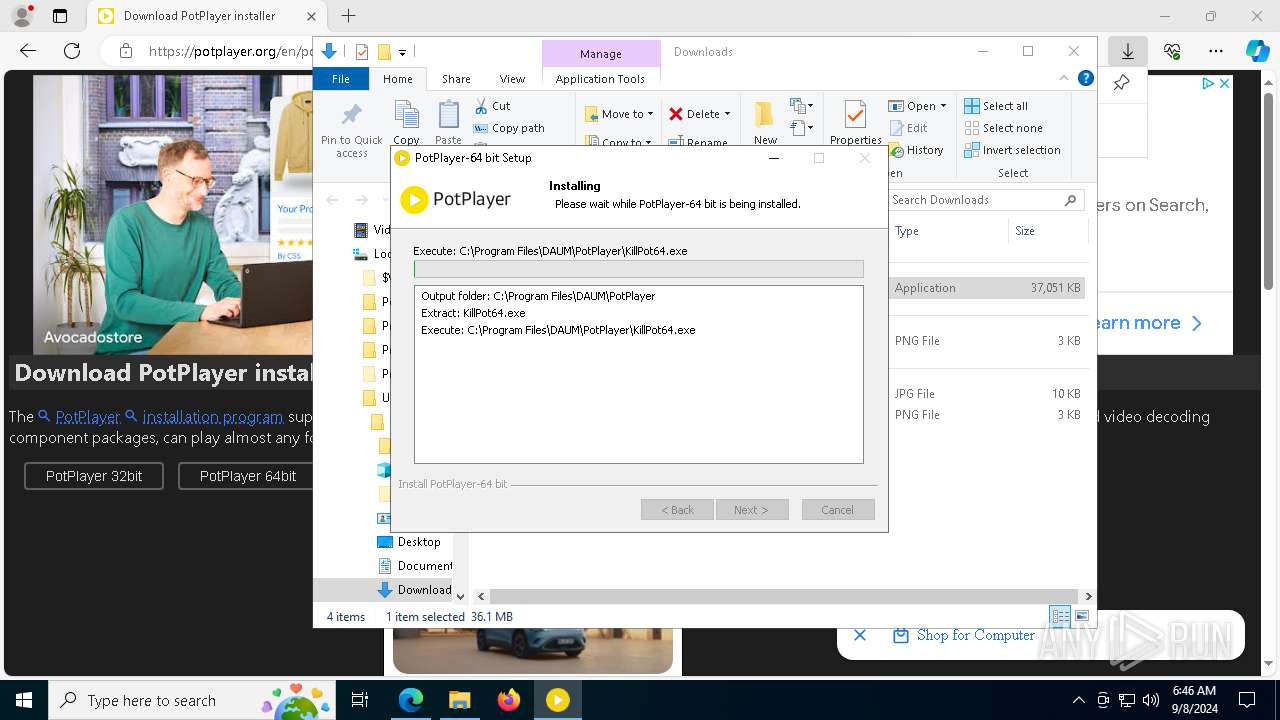Open the File tab in Explorer
The width and height of the screenshot is (1280, 720).
pyautogui.click(x=341, y=79)
